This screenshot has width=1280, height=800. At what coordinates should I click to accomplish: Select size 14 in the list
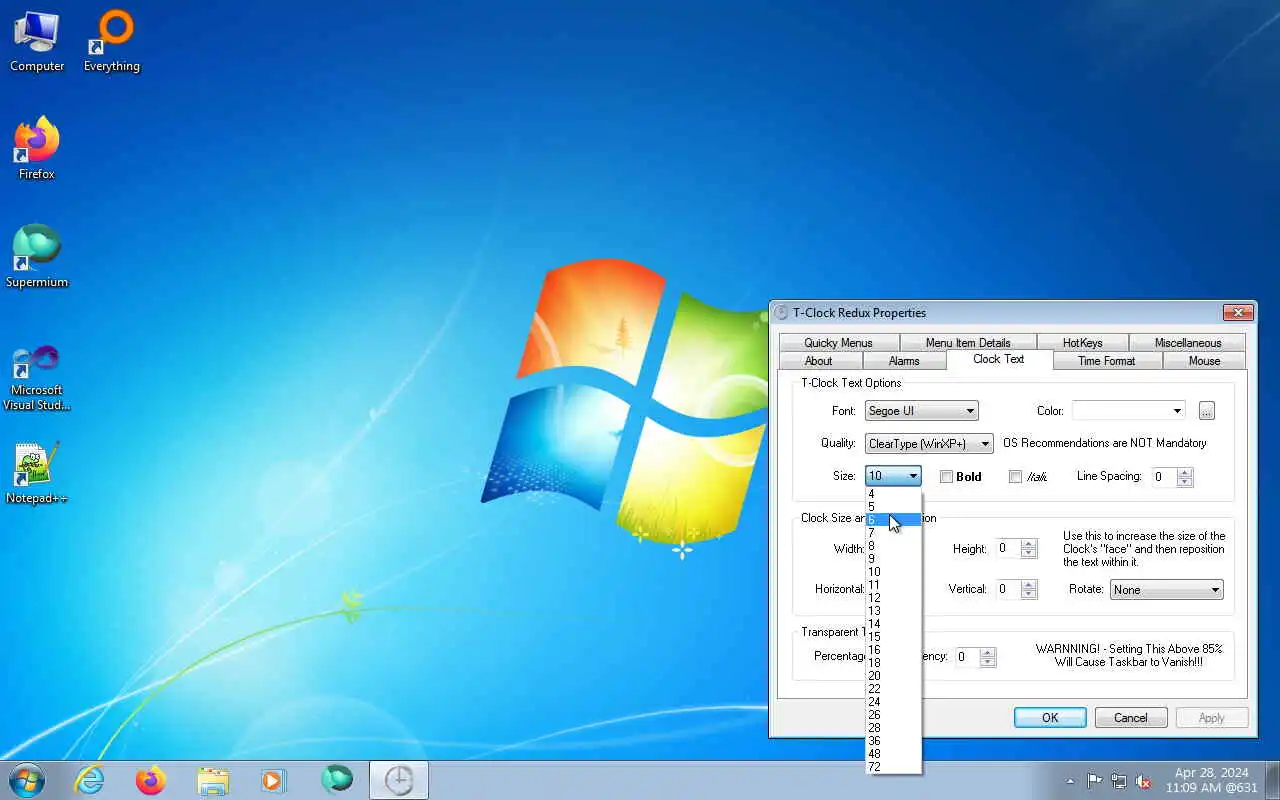point(893,624)
